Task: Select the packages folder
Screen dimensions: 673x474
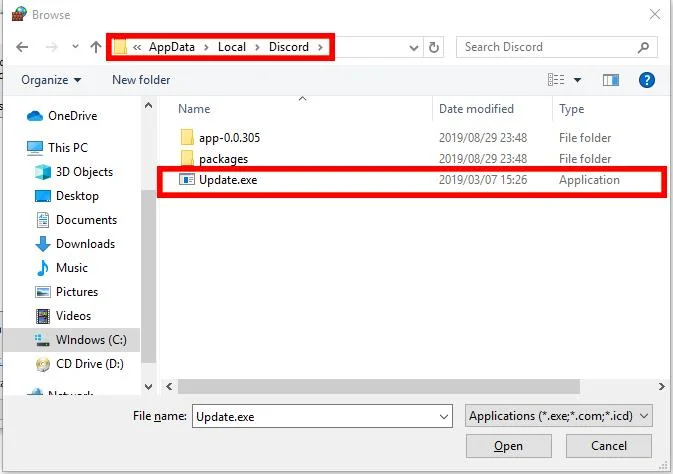Action: [223, 159]
